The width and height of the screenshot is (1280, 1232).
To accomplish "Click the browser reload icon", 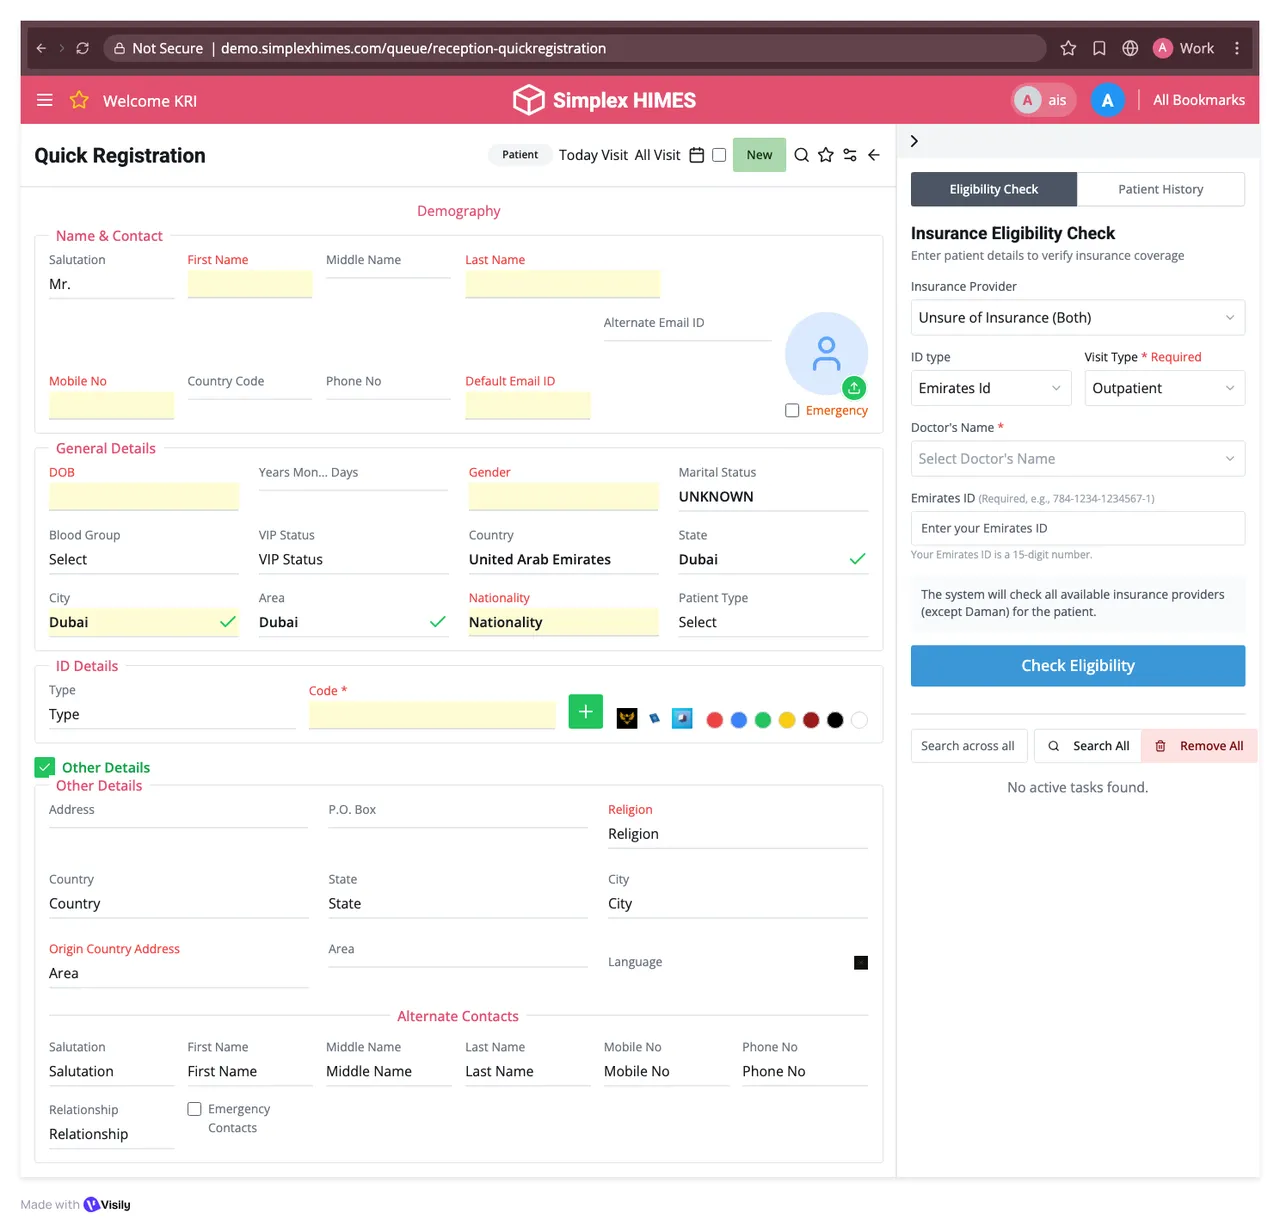I will click(83, 48).
